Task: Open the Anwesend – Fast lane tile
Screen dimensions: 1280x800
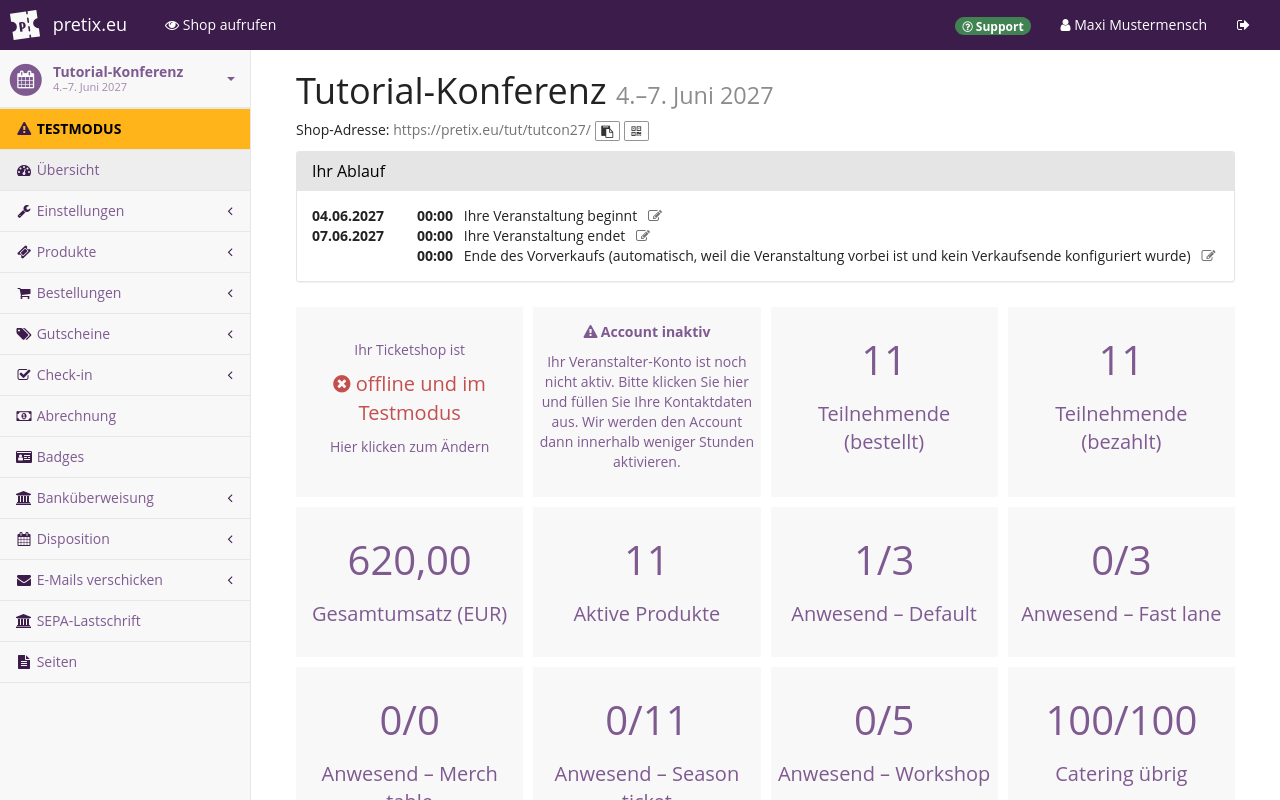Action: click(1121, 582)
